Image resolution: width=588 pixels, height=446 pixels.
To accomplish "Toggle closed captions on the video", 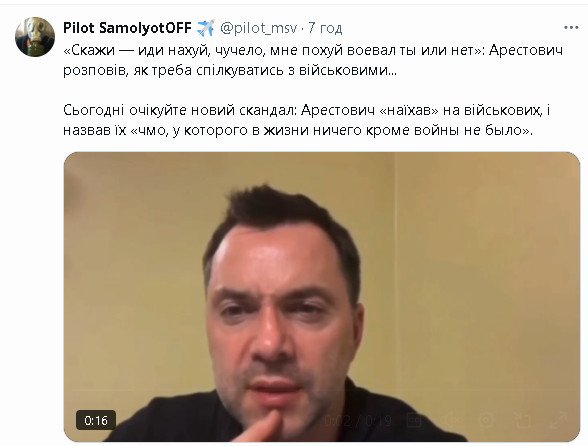I will 414,420.
